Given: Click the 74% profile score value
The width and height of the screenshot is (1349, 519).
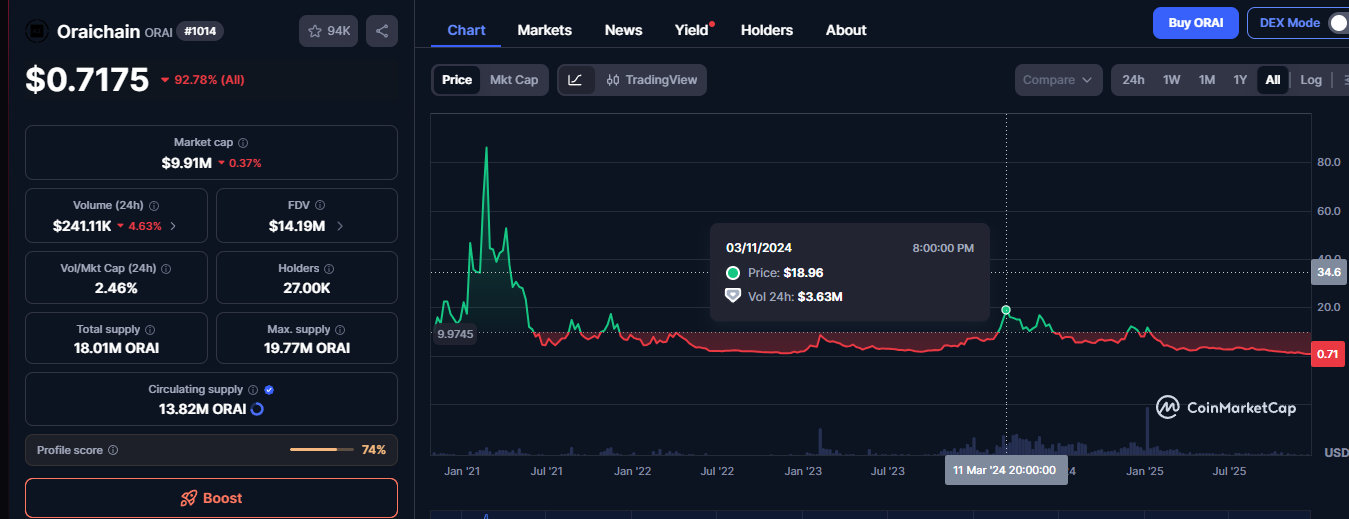Looking at the screenshot, I should (x=374, y=450).
